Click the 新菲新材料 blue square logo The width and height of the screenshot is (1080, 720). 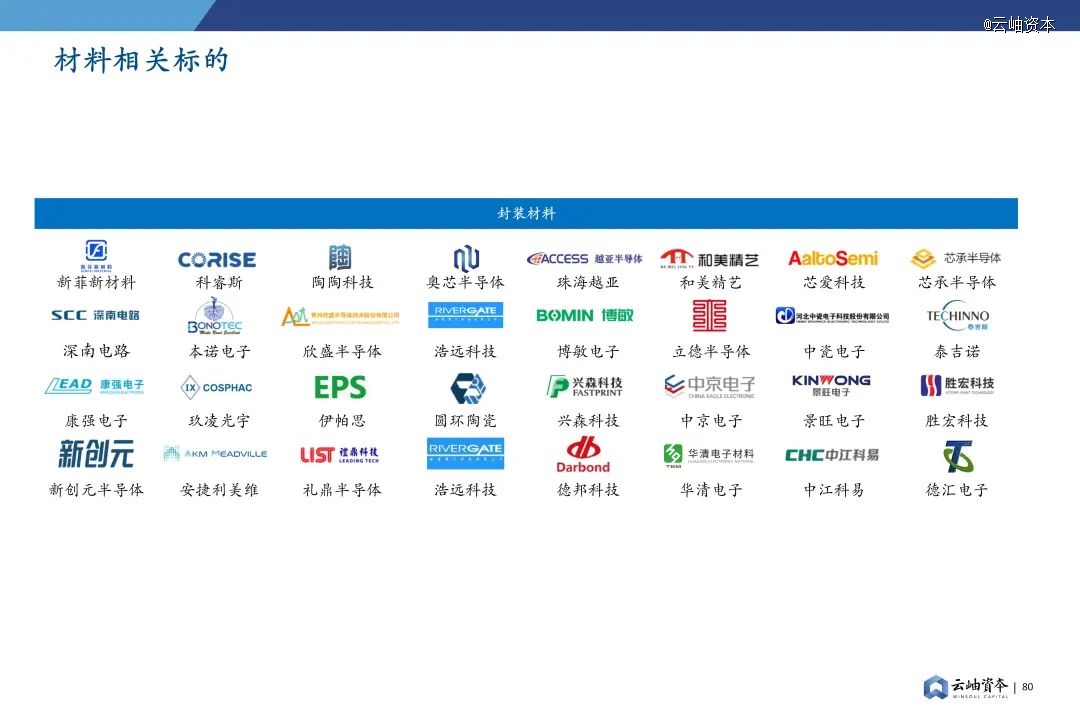click(96, 254)
